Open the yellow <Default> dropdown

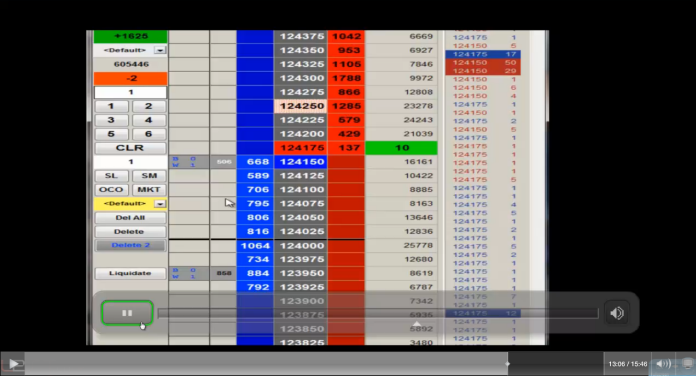(x=160, y=203)
